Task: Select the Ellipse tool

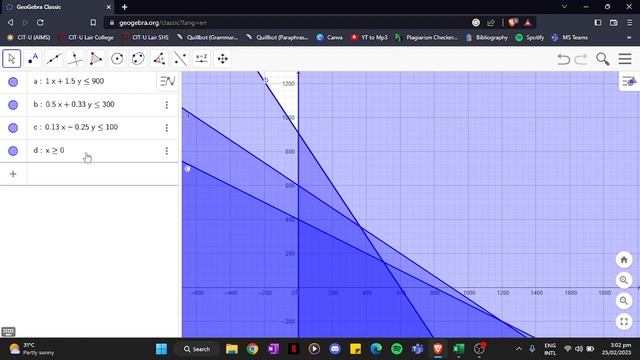Action: 138,59
